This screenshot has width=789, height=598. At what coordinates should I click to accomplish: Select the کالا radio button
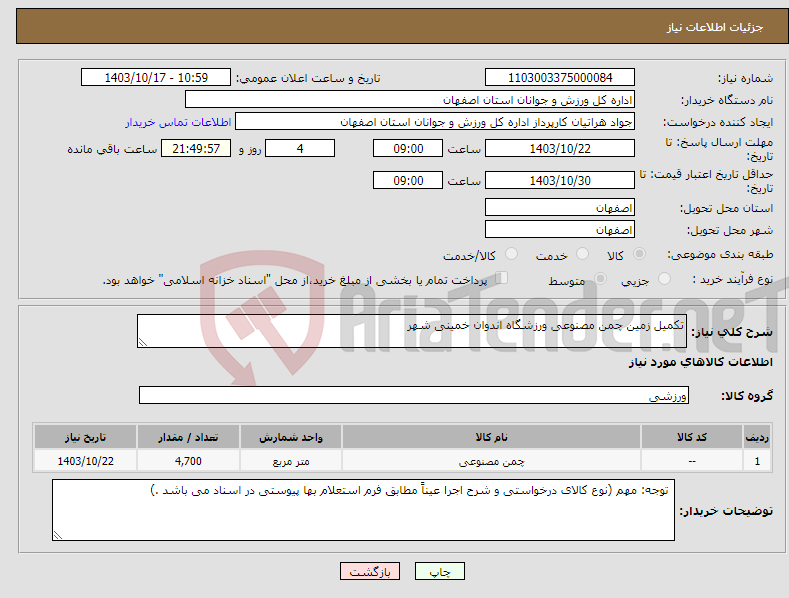click(639, 254)
